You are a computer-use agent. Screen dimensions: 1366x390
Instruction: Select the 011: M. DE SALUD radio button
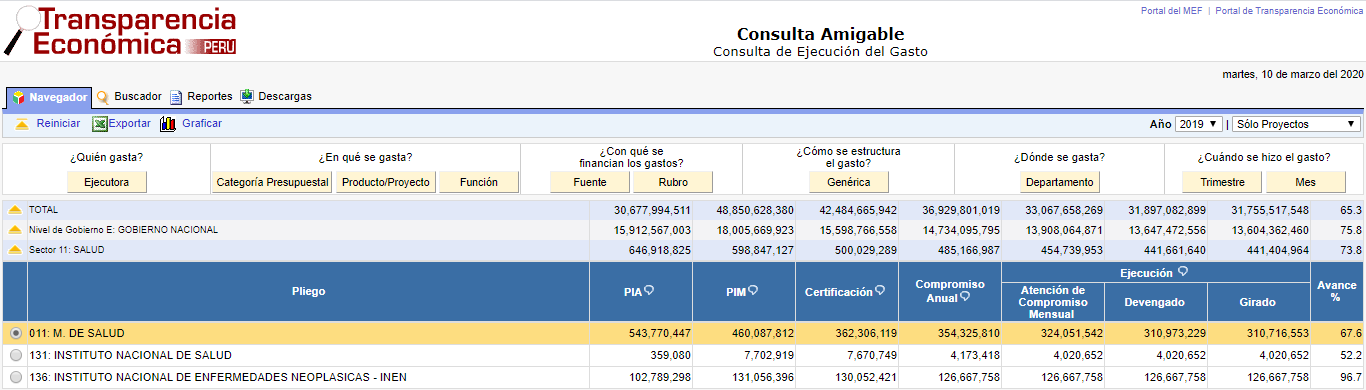15,333
